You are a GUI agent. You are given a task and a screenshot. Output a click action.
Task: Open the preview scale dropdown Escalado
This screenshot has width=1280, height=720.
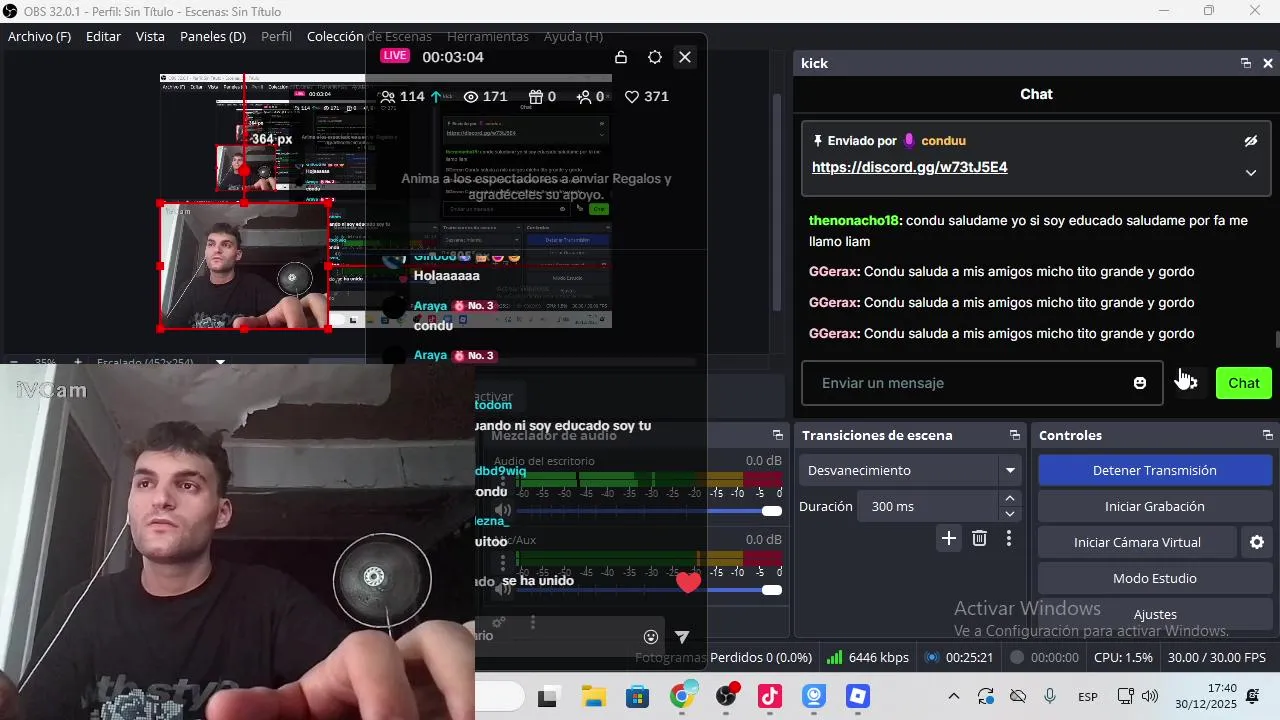(x=220, y=362)
